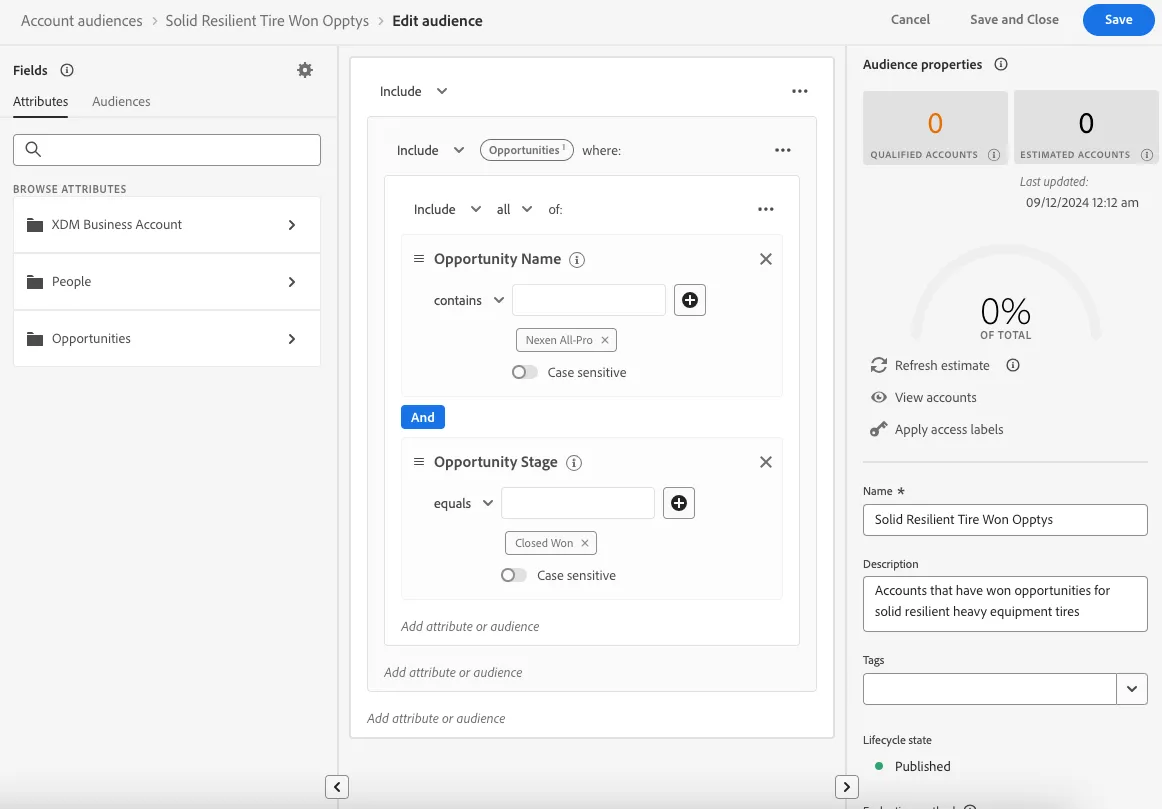Add a value to Opportunity Name
This screenshot has width=1162, height=809.
click(689, 300)
